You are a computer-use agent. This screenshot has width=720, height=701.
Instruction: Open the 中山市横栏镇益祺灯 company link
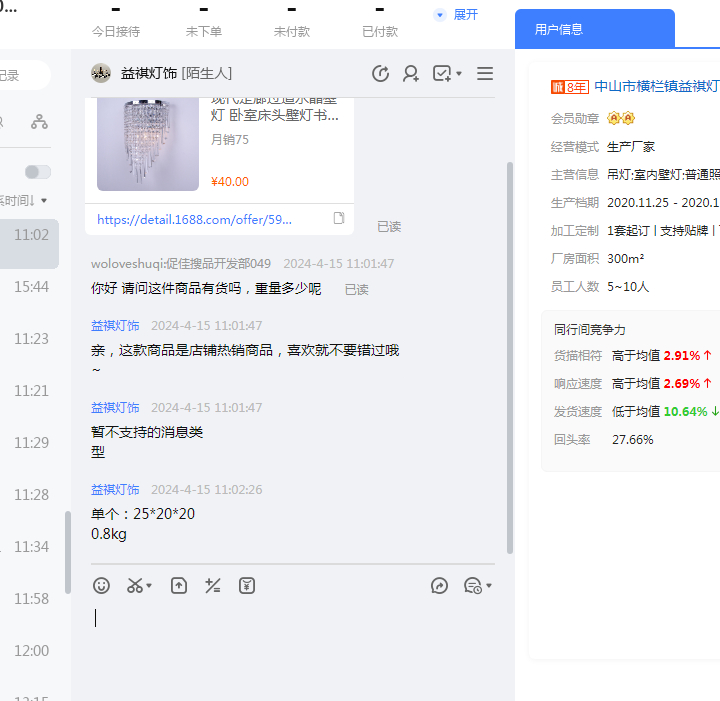[x=656, y=86]
